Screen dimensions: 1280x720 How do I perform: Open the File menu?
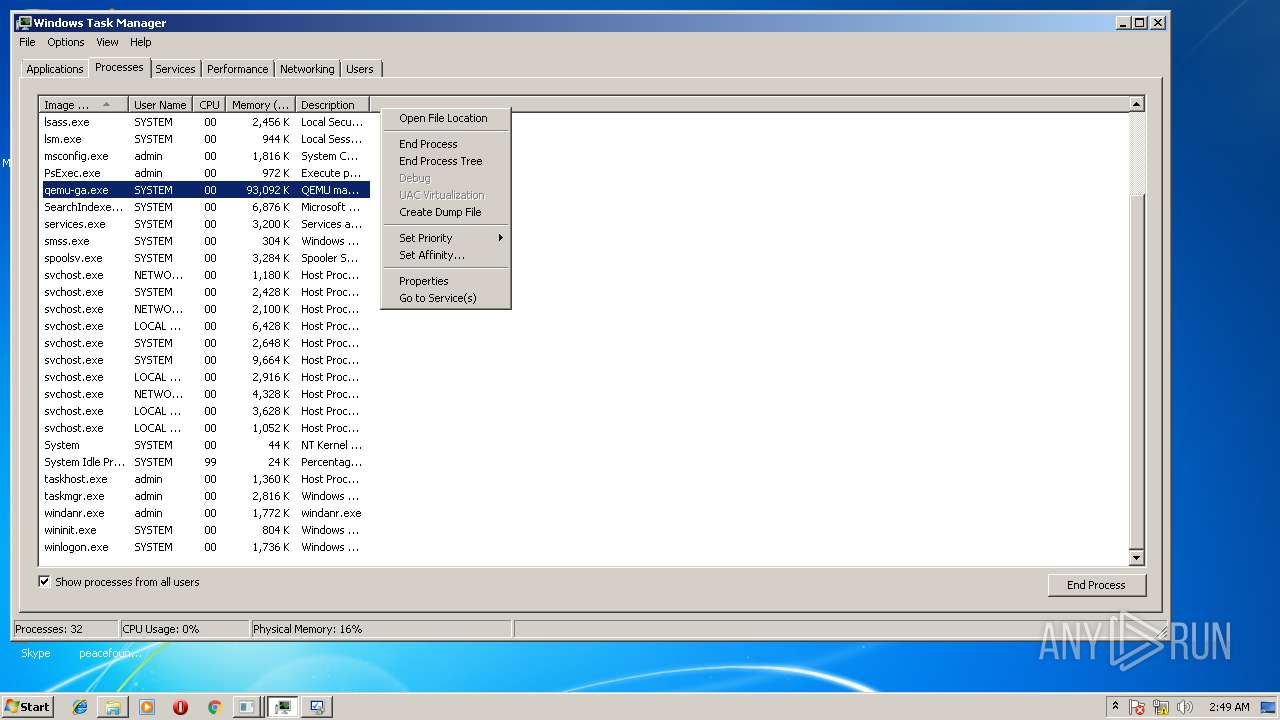pos(27,42)
